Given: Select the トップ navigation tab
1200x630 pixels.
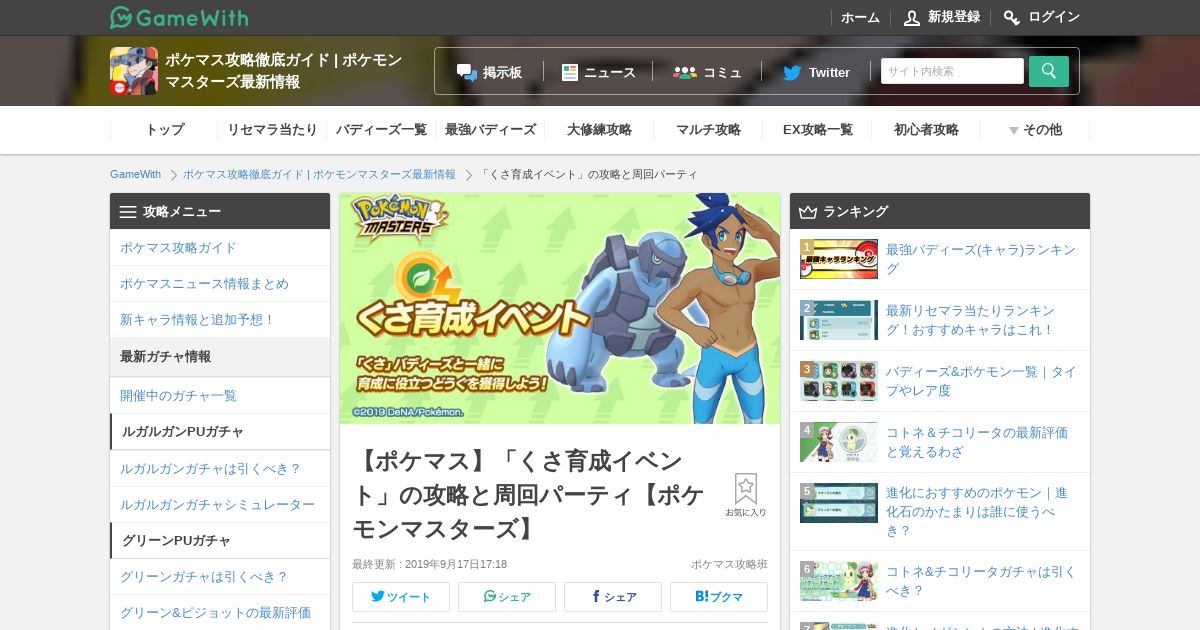Looking at the screenshot, I should coord(164,130).
